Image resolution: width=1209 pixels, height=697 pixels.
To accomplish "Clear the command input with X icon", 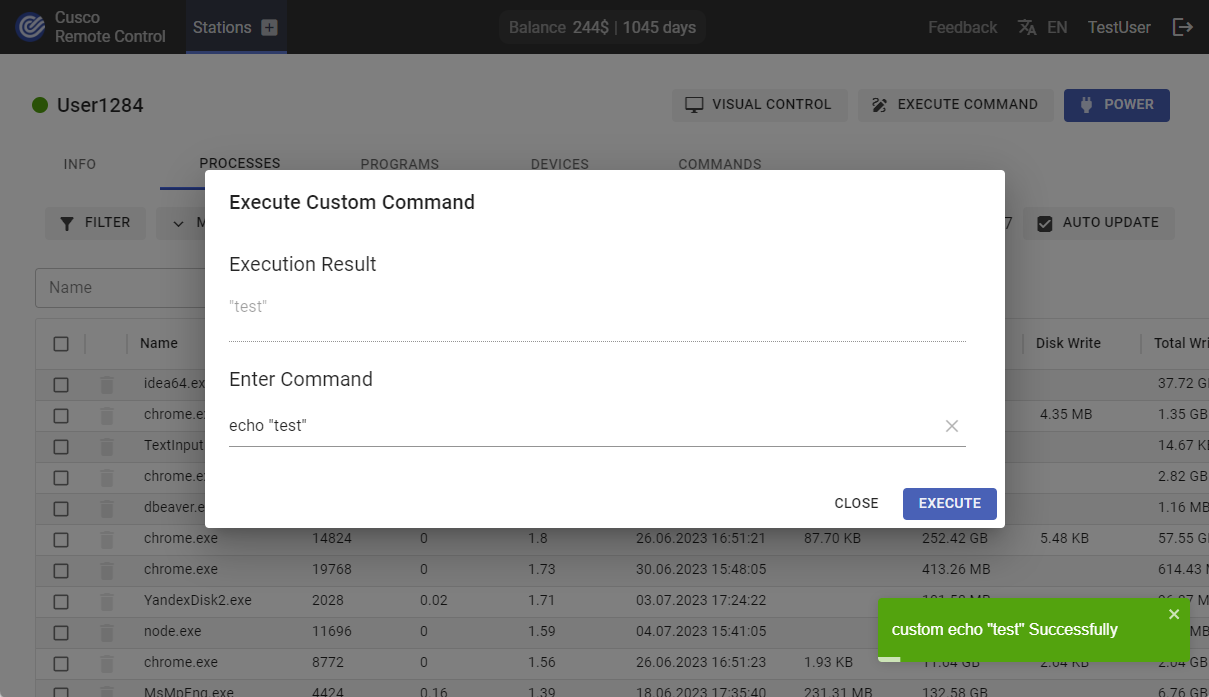I will [952, 426].
